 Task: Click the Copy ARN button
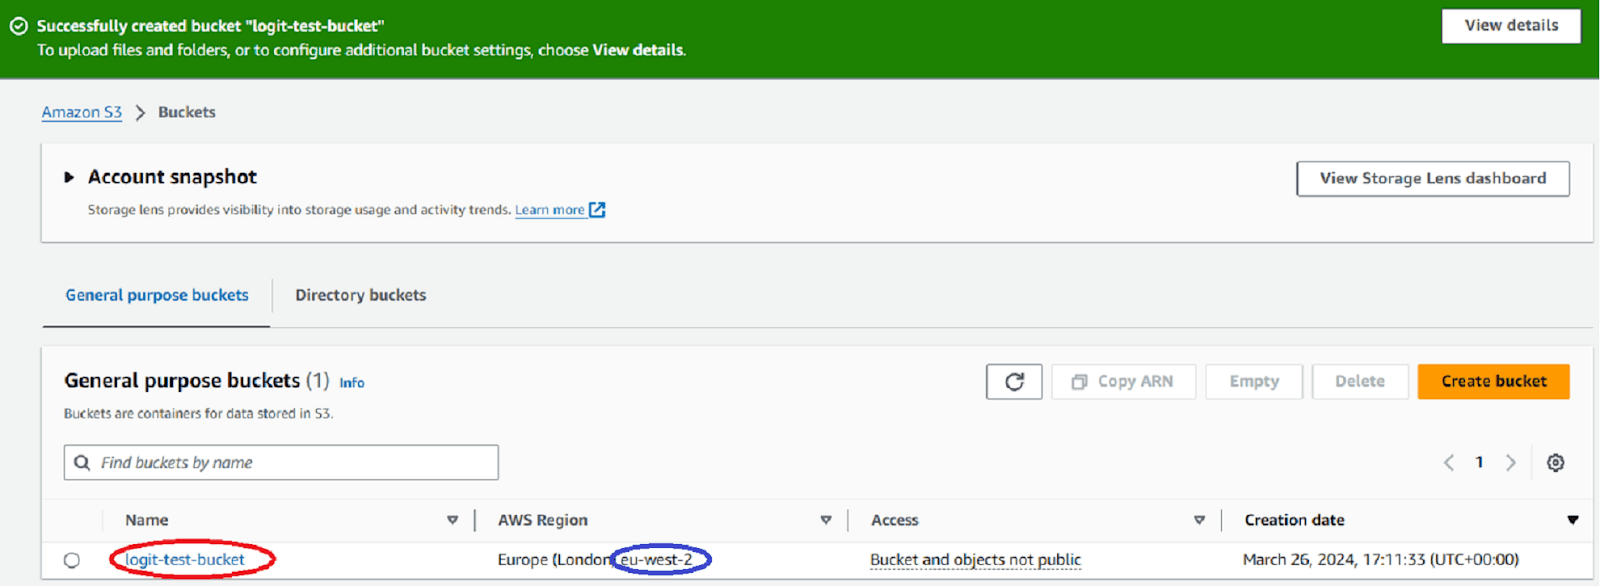click(1123, 381)
